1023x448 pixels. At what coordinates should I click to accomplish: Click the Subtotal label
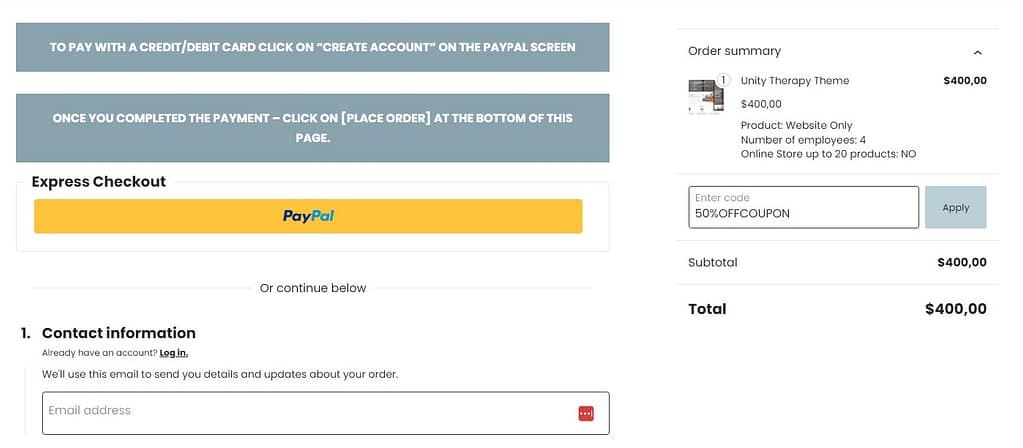pos(712,263)
